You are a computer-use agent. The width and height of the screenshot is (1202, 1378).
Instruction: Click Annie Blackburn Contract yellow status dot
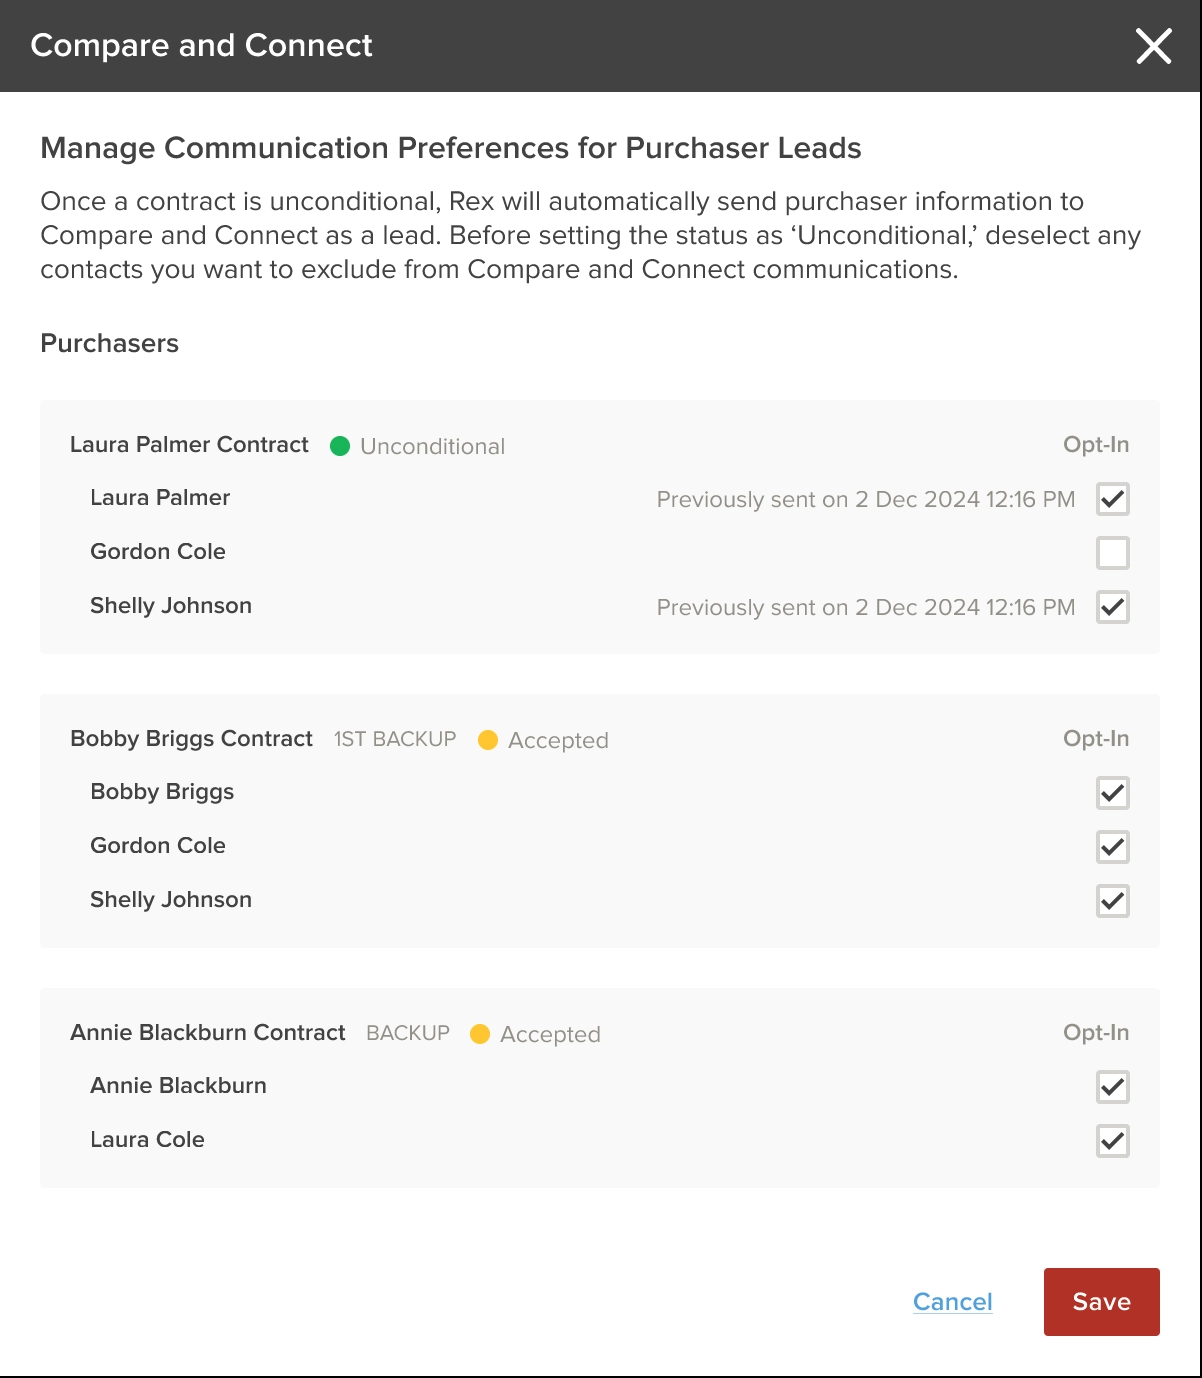[480, 1034]
